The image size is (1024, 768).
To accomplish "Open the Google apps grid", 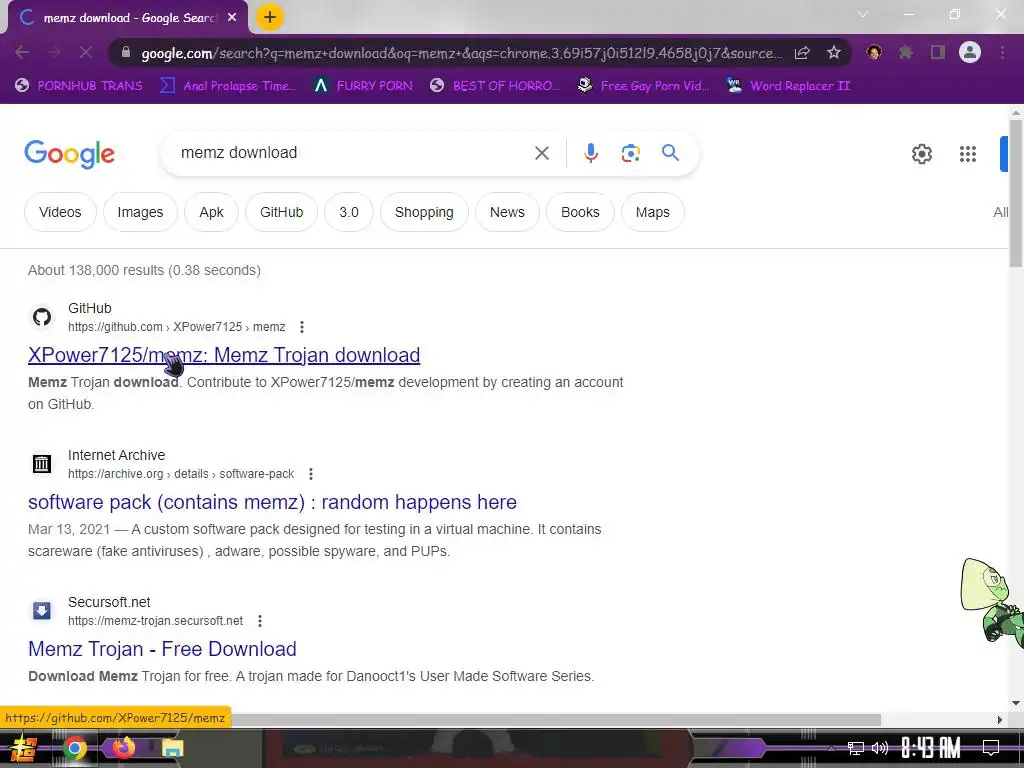I will (968, 154).
